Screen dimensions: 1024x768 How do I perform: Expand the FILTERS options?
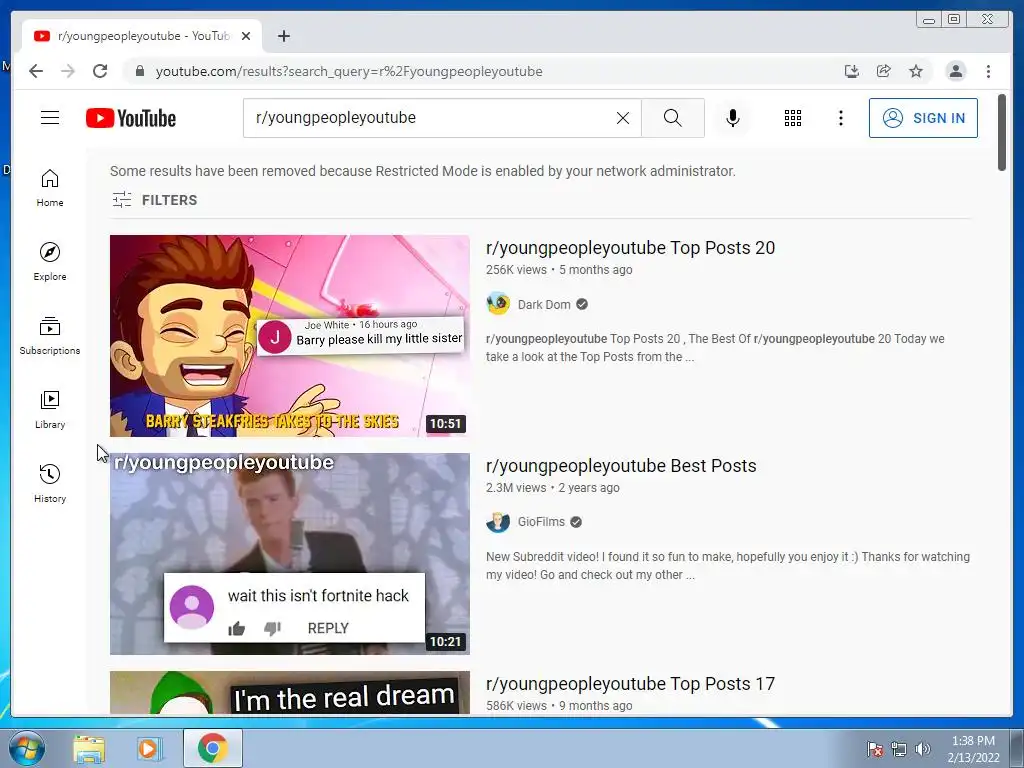point(154,200)
